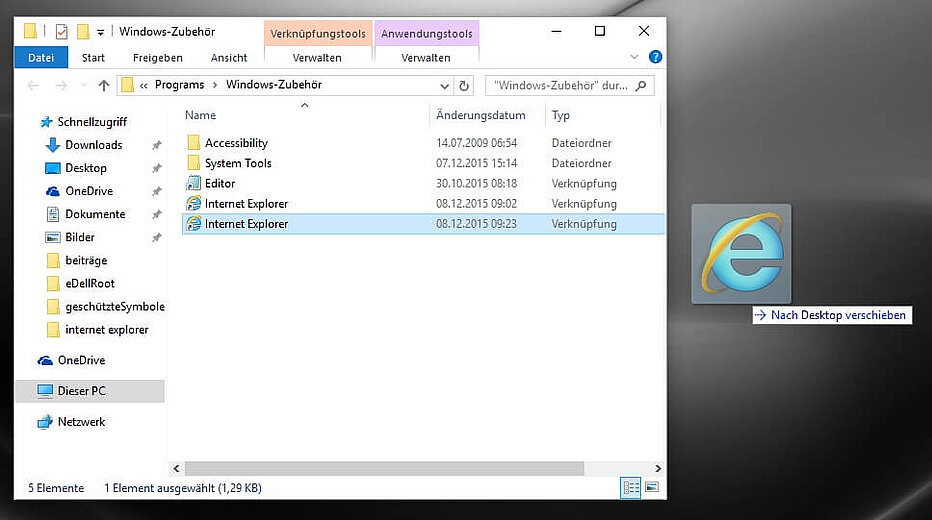Open Verwalten under Anwendungstools
This screenshot has height=520, width=932.
(426, 58)
